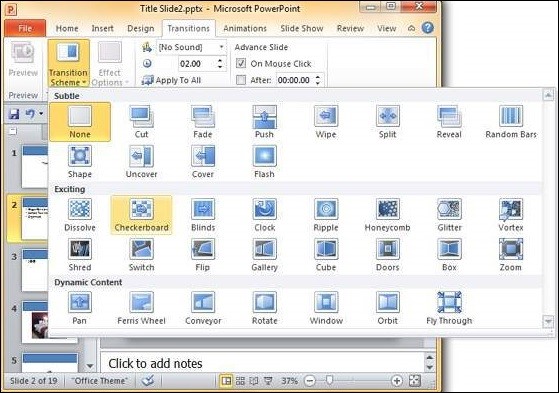The height and width of the screenshot is (393, 559).
Task: Select the Cover transition
Action: tap(203, 162)
